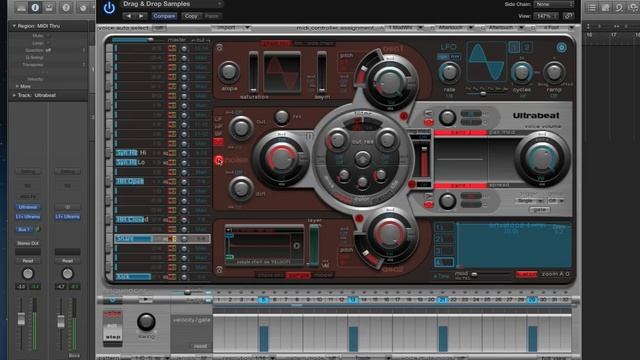Expand the More disclosure triangle
Viewport: 640px width, 360px height.
pyautogui.click(x=17, y=87)
